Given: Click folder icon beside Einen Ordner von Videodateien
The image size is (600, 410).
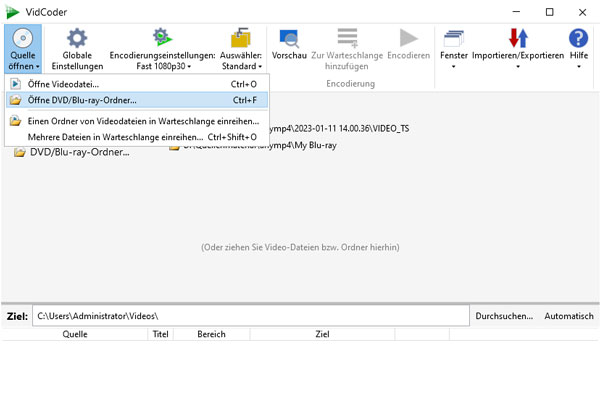Looking at the screenshot, I should [x=15, y=121].
